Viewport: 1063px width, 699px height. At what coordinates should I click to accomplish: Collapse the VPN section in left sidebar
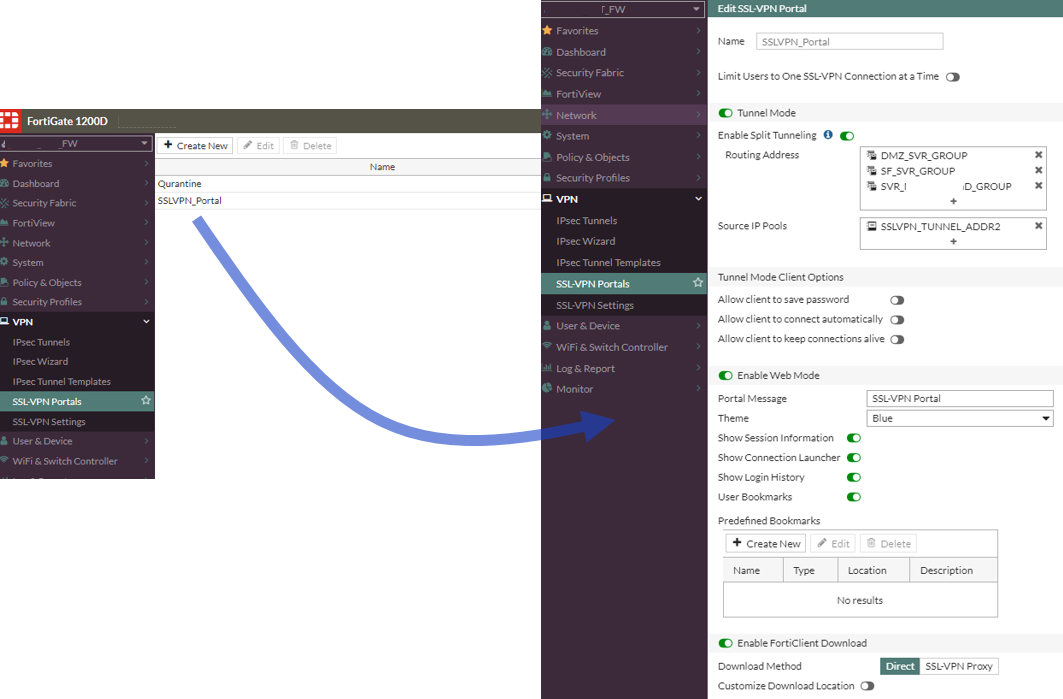pos(146,321)
